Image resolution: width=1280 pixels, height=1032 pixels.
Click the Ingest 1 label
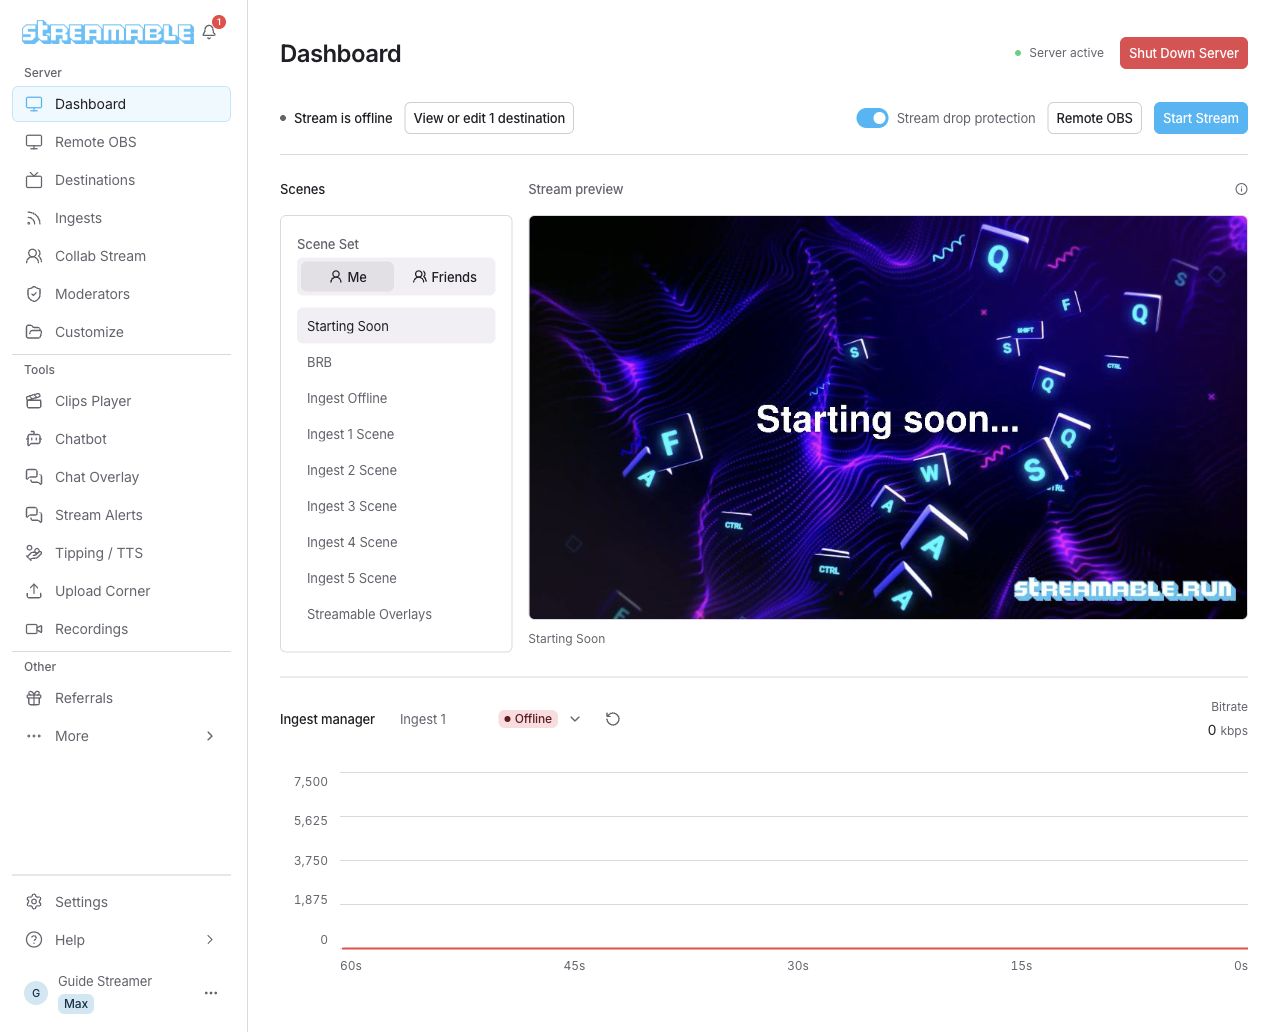(x=423, y=719)
